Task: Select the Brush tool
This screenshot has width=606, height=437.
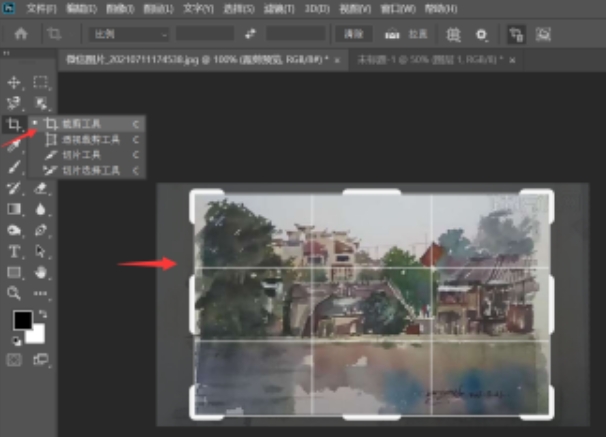Action: click(x=14, y=167)
